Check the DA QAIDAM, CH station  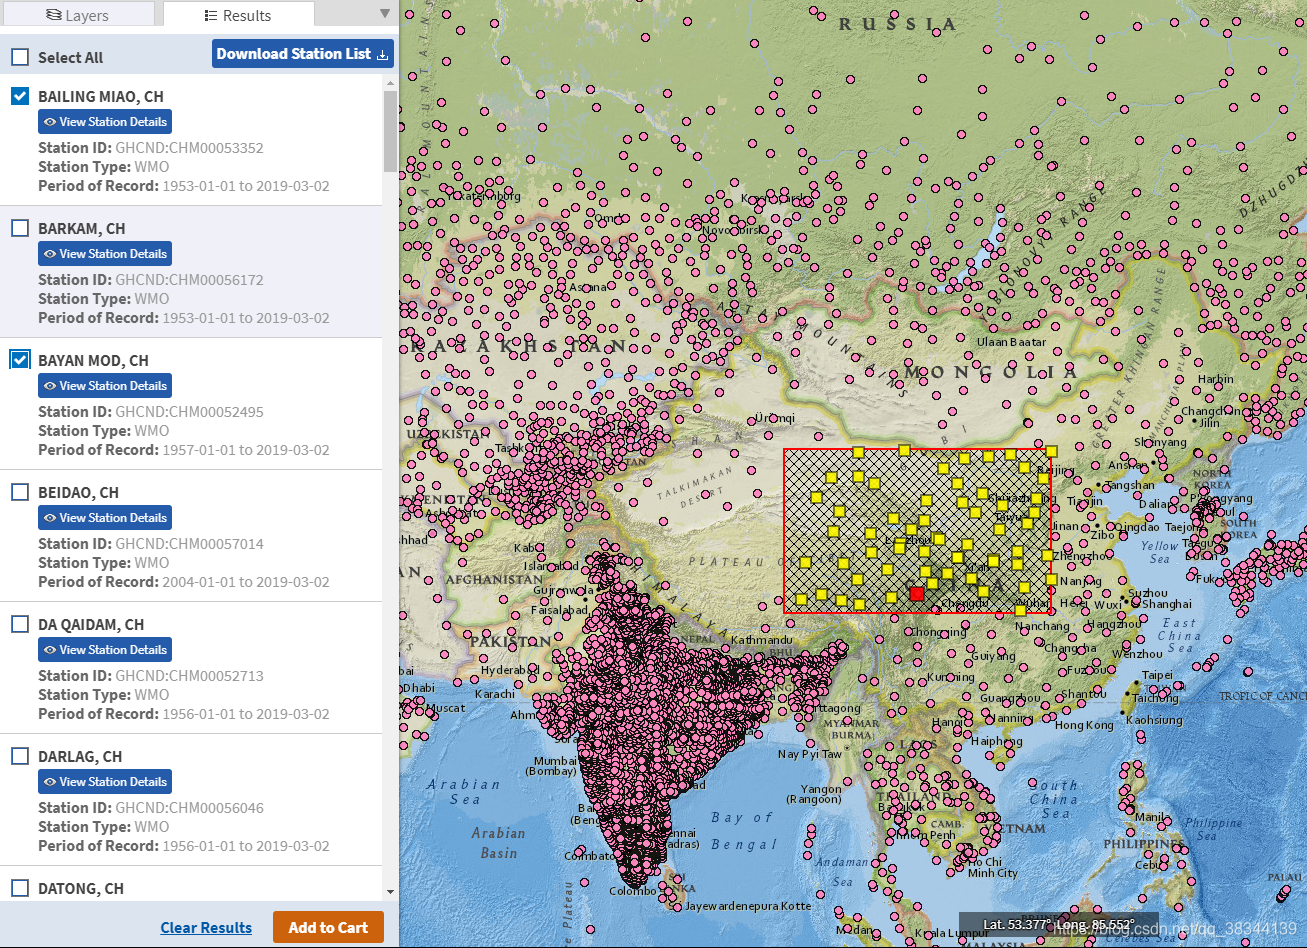[20, 624]
